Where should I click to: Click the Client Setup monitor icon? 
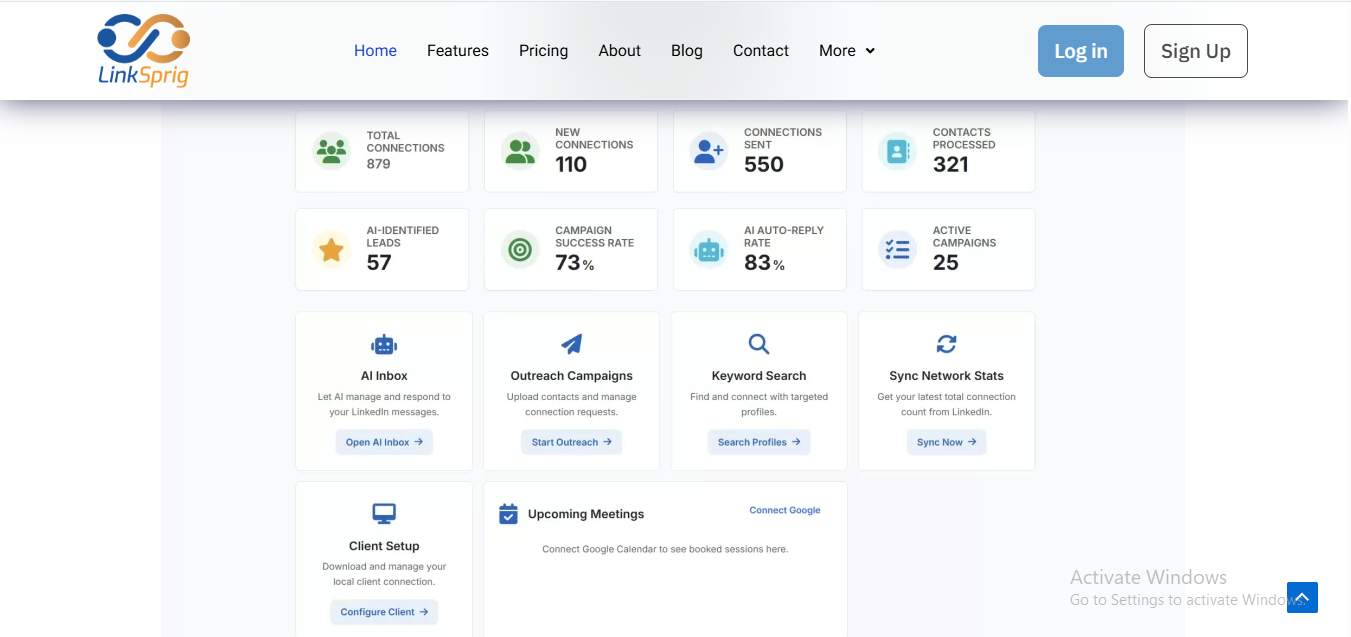click(x=384, y=514)
